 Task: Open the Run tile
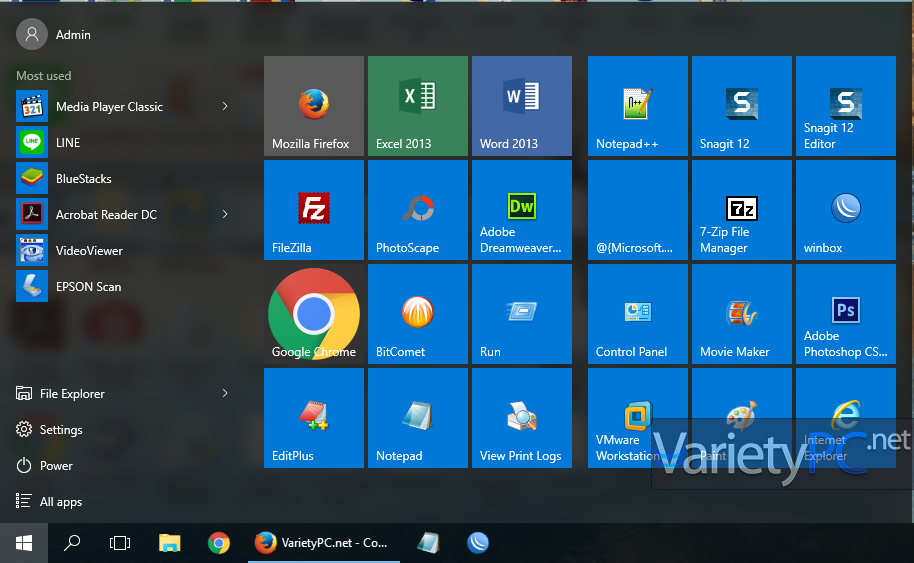[x=522, y=314]
